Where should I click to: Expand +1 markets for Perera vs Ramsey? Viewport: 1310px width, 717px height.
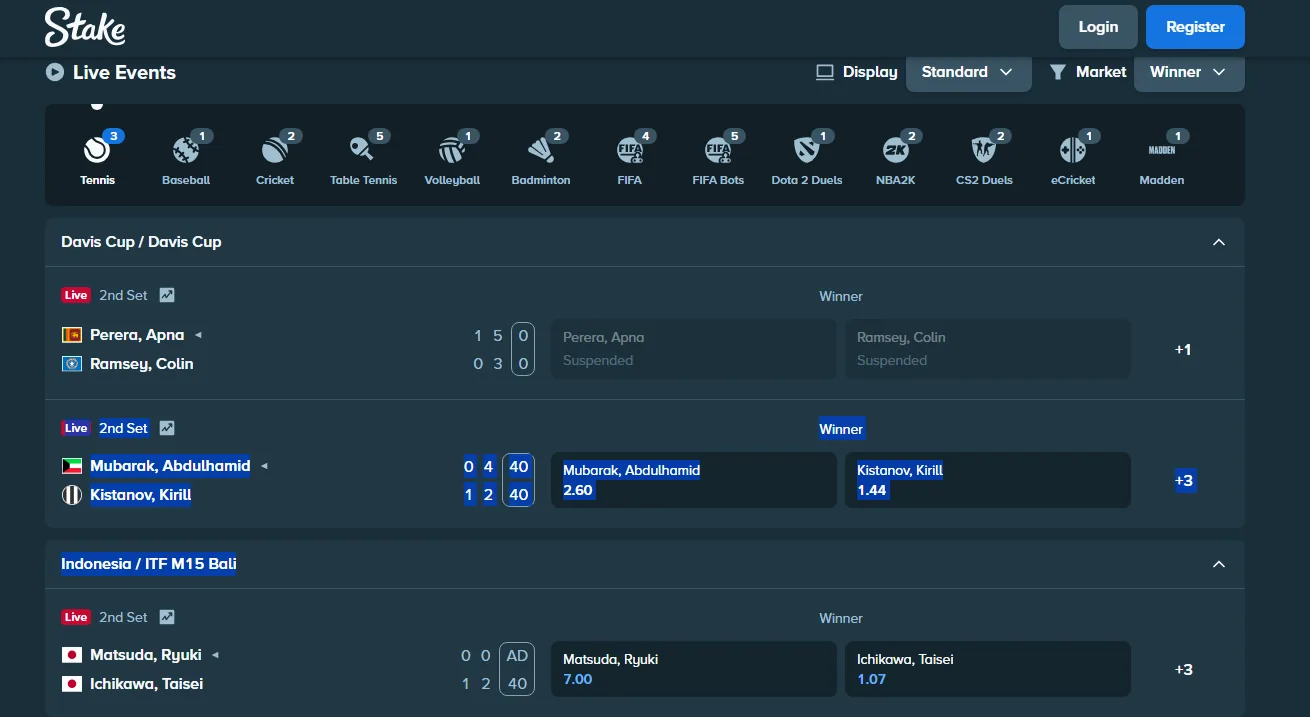click(1183, 350)
